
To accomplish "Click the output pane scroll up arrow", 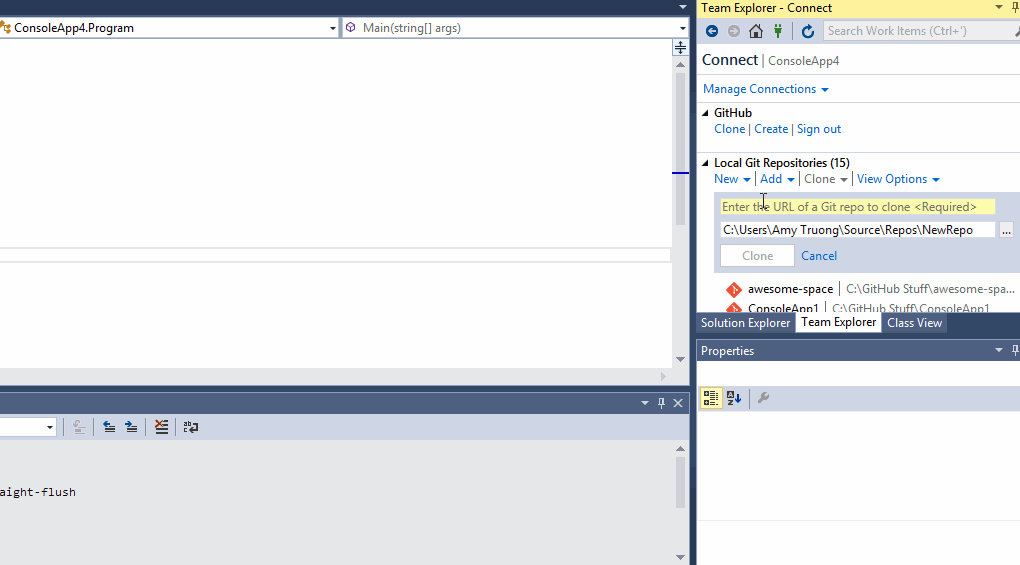I will click(680, 449).
